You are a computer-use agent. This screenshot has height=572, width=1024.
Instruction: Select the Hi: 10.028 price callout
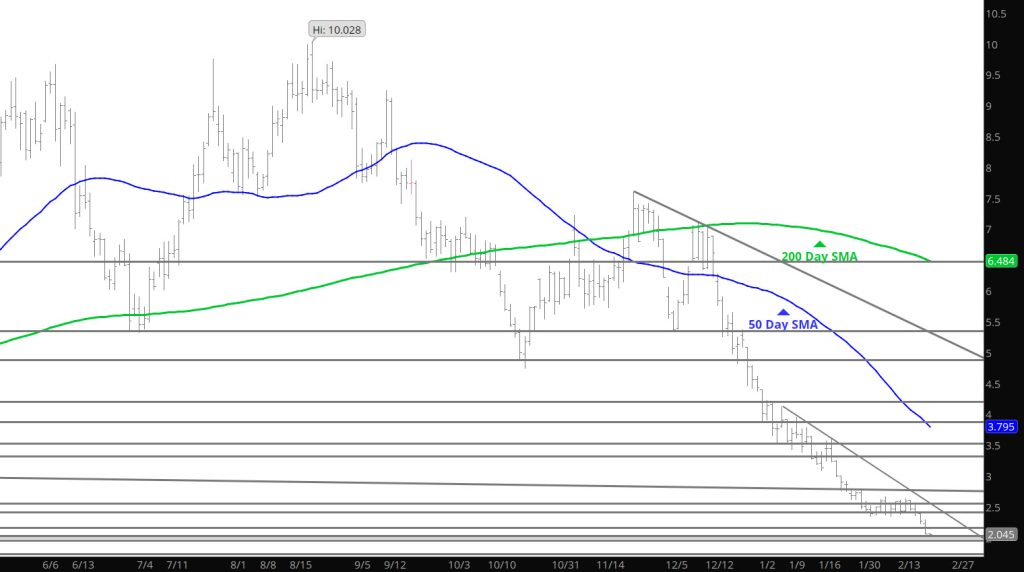pyautogui.click(x=337, y=30)
